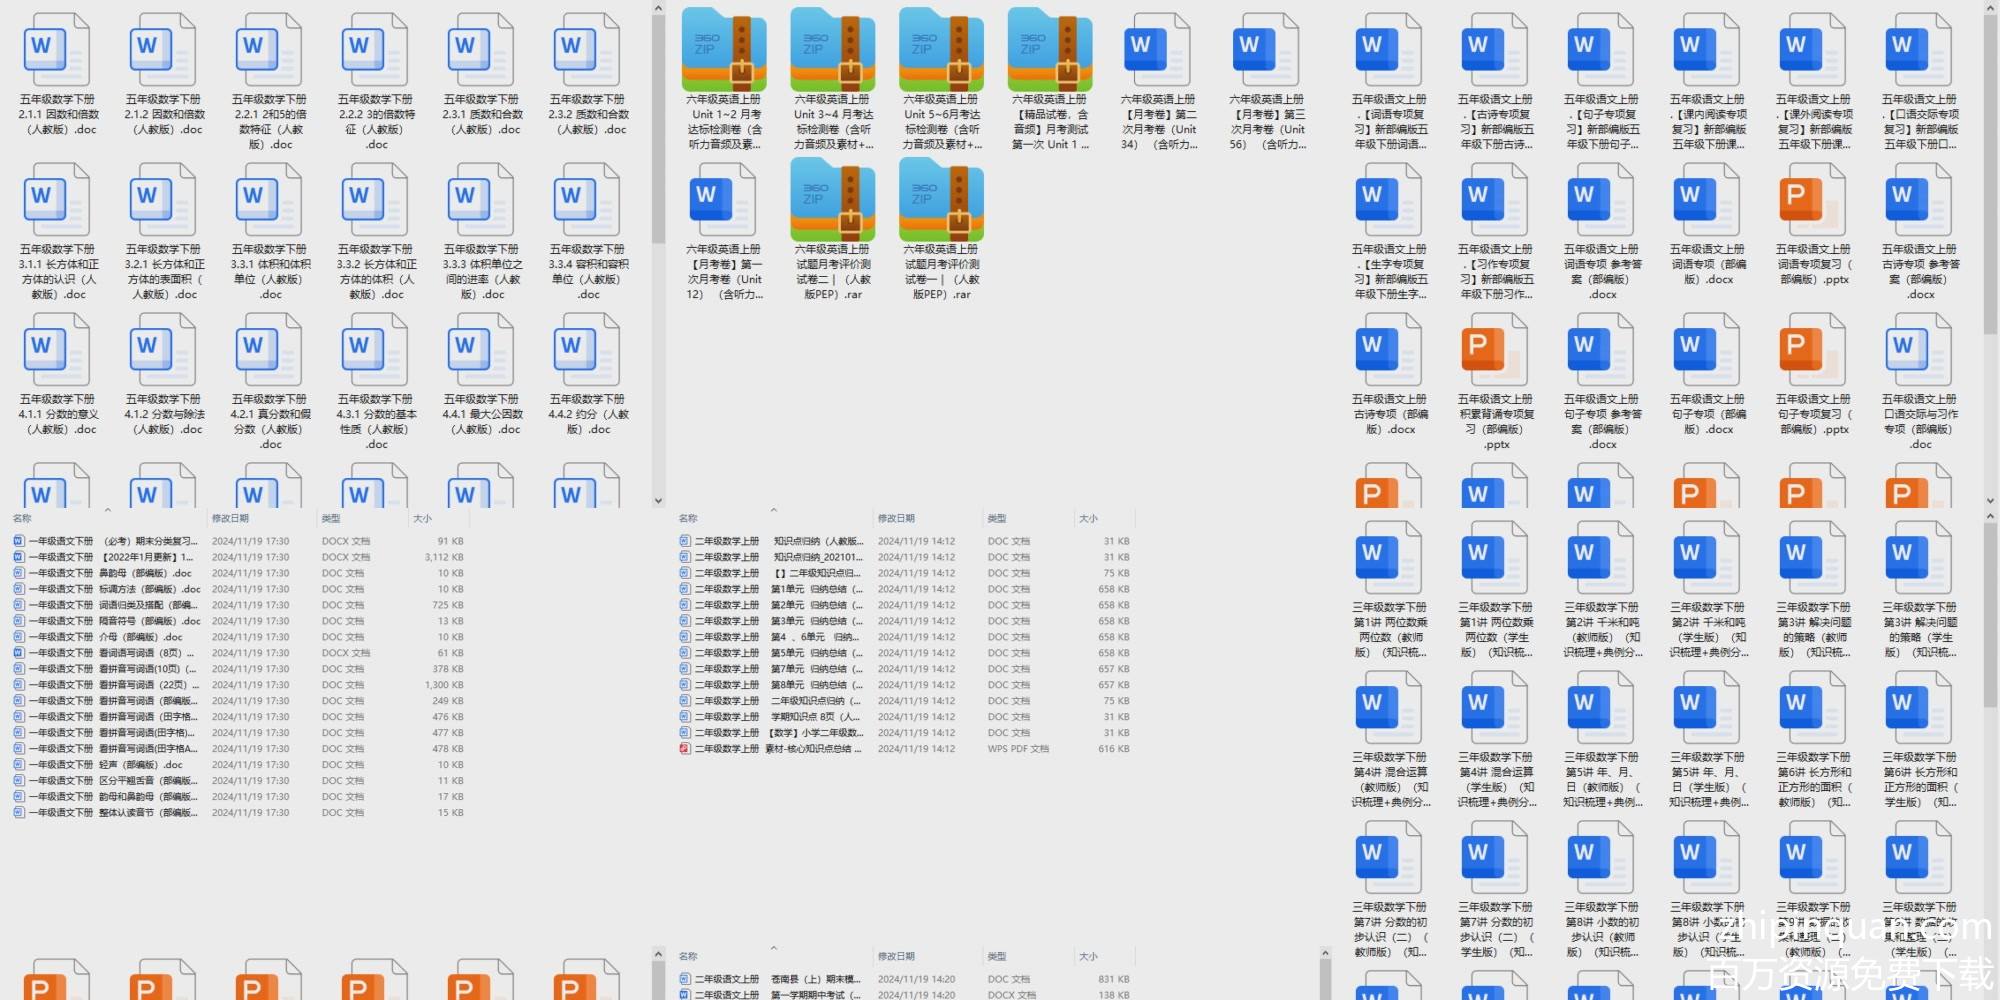
Task: Sort 二年级语文 list by 修改日期 header
Action: pyautogui.click(x=896, y=956)
